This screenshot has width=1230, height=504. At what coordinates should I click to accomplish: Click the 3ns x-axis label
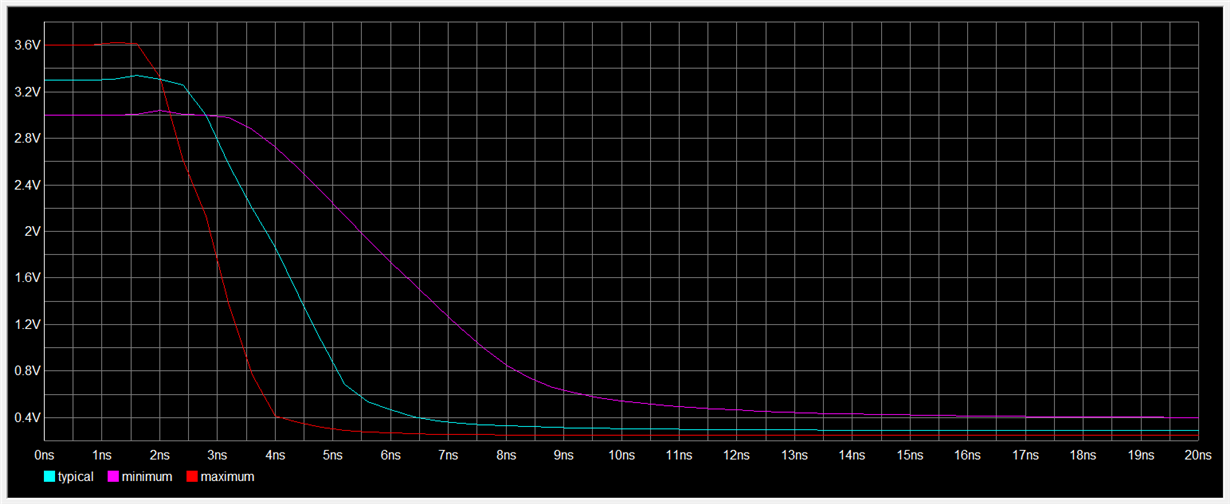pos(217,454)
